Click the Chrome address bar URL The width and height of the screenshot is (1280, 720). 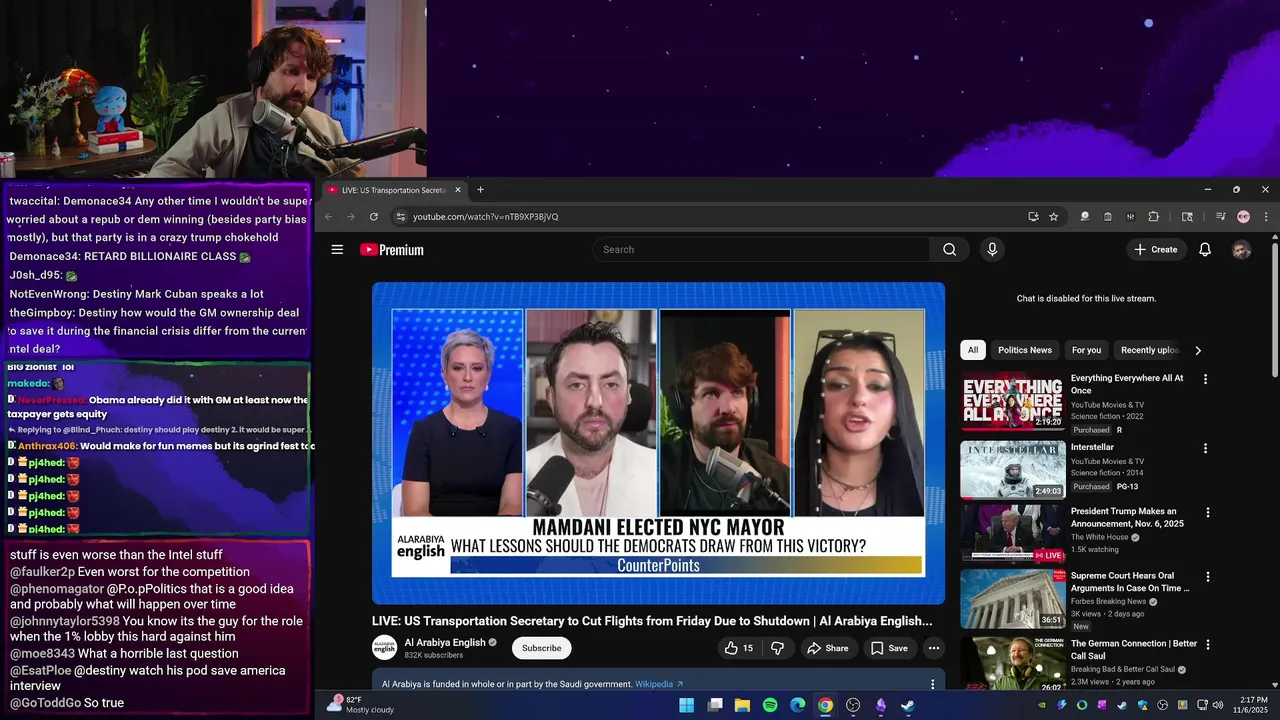485,217
